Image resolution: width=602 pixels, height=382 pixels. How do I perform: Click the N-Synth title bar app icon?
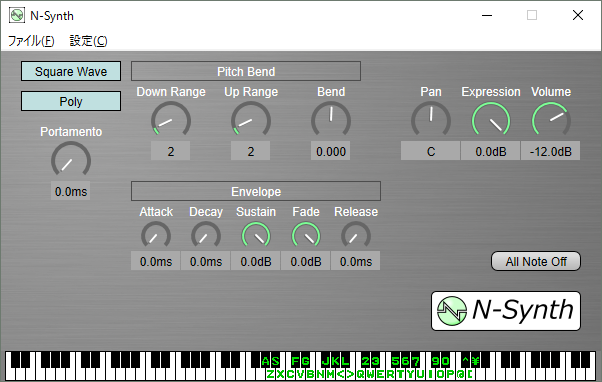coord(17,15)
